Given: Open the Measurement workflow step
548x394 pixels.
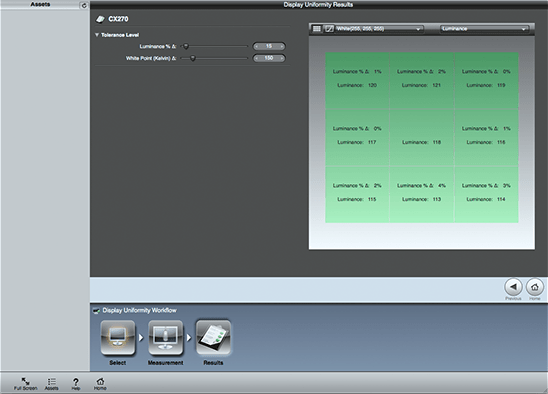Looking at the screenshot, I should click(165, 338).
